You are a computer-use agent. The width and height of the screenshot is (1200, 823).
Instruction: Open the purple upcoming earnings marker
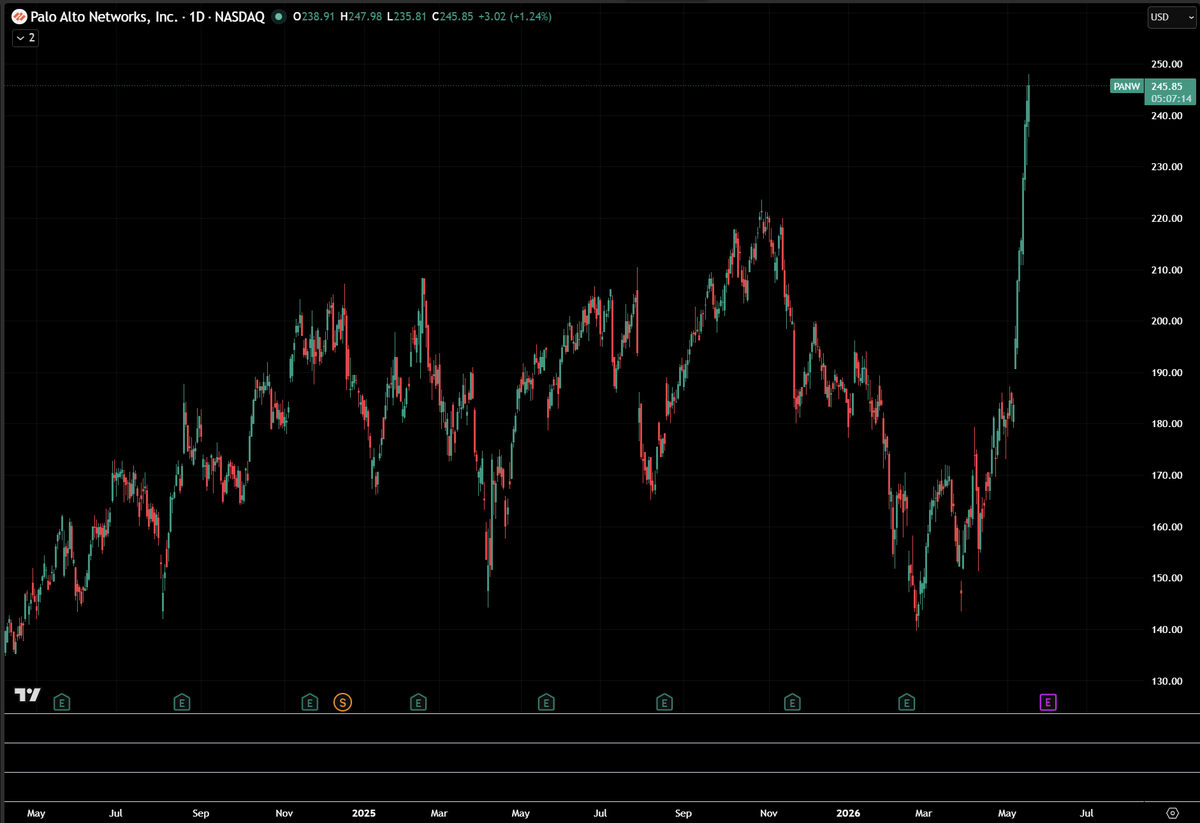[1048, 702]
